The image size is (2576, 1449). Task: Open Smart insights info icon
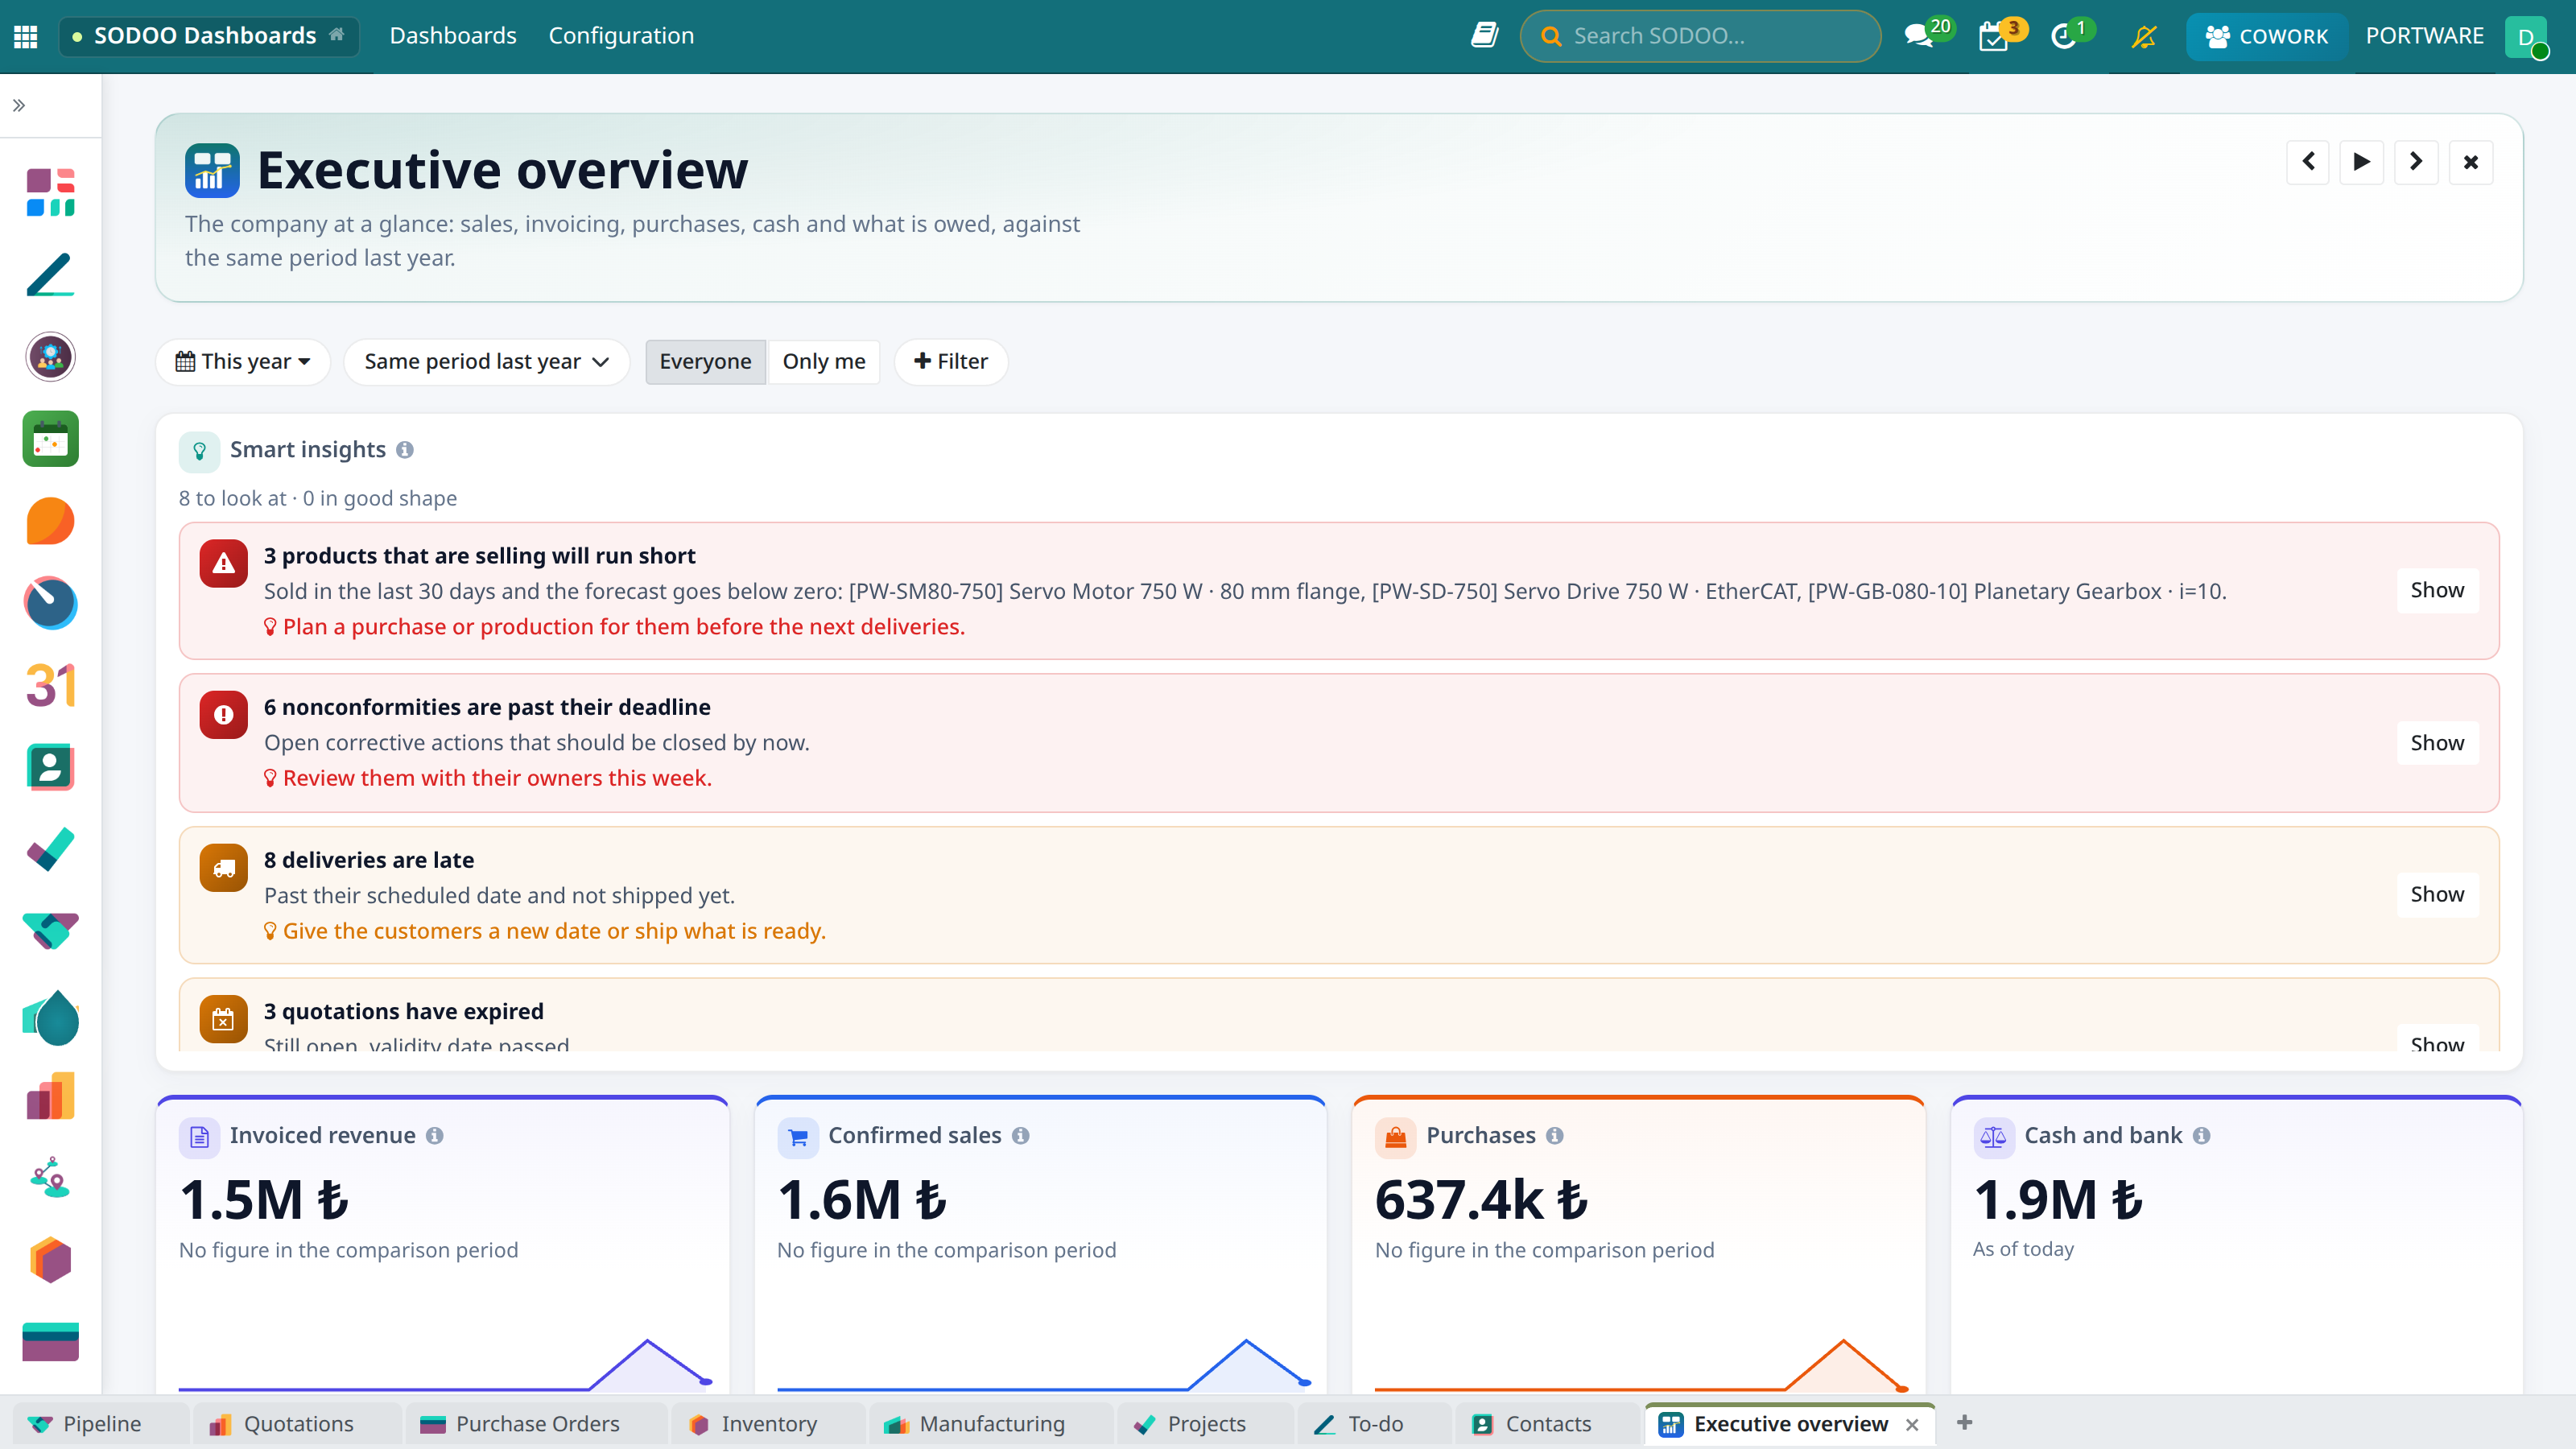[x=404, y=450]
